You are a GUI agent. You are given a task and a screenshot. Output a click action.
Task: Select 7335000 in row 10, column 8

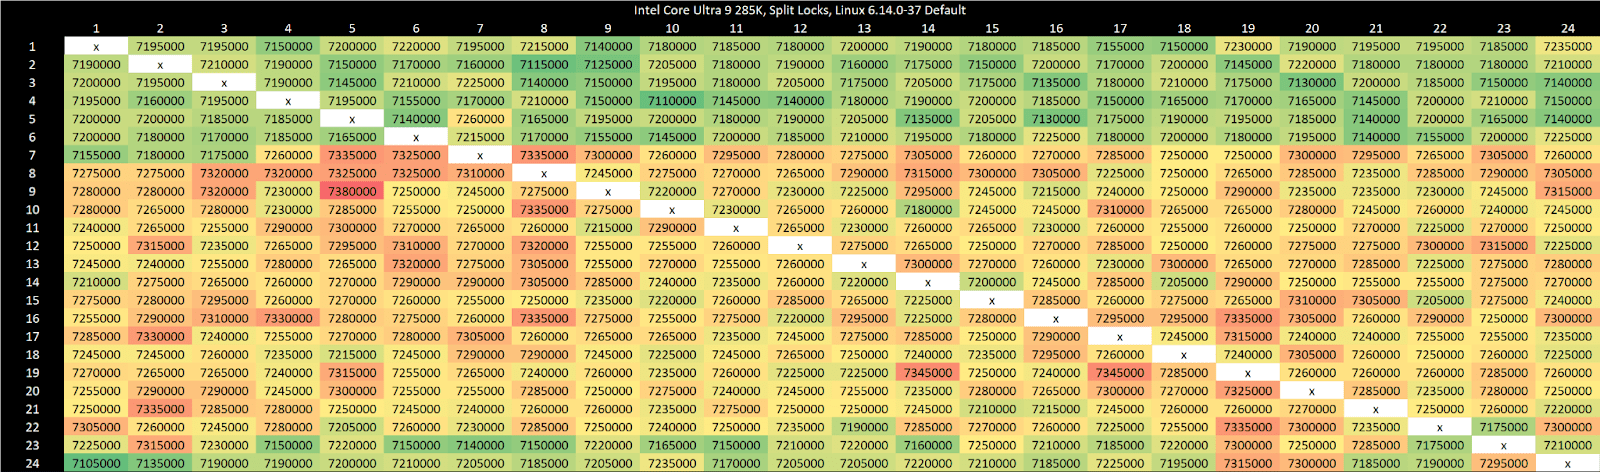pos(544,209)
